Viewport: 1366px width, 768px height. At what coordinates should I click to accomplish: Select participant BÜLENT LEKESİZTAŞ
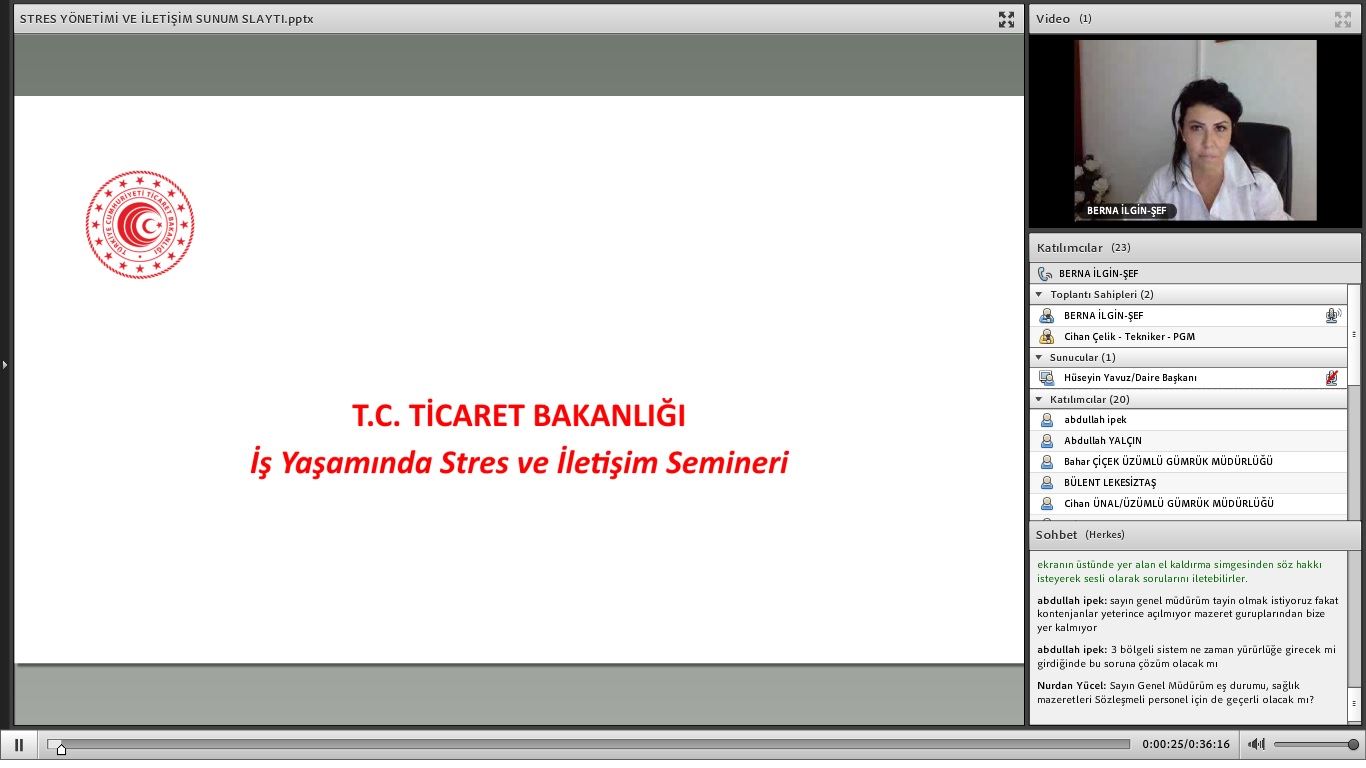[1110, 483]
